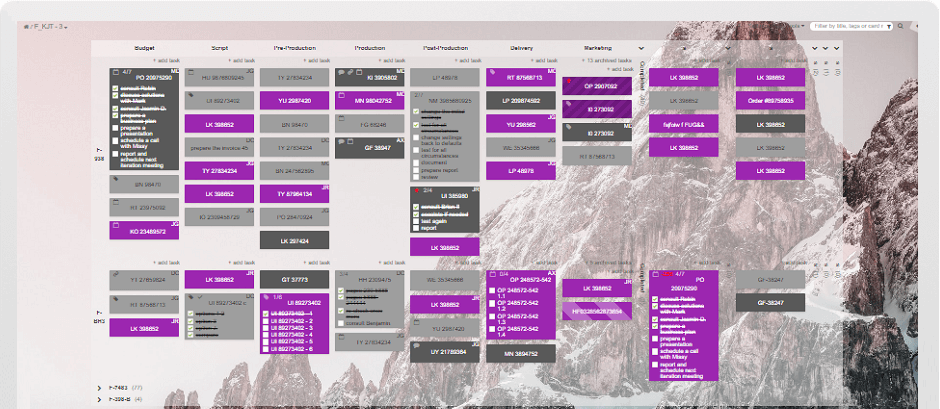Viewport: 940px width, 409px height.
Task: Click tag icon on UI 89273402 c card
Action: click(x=191, y=297)
